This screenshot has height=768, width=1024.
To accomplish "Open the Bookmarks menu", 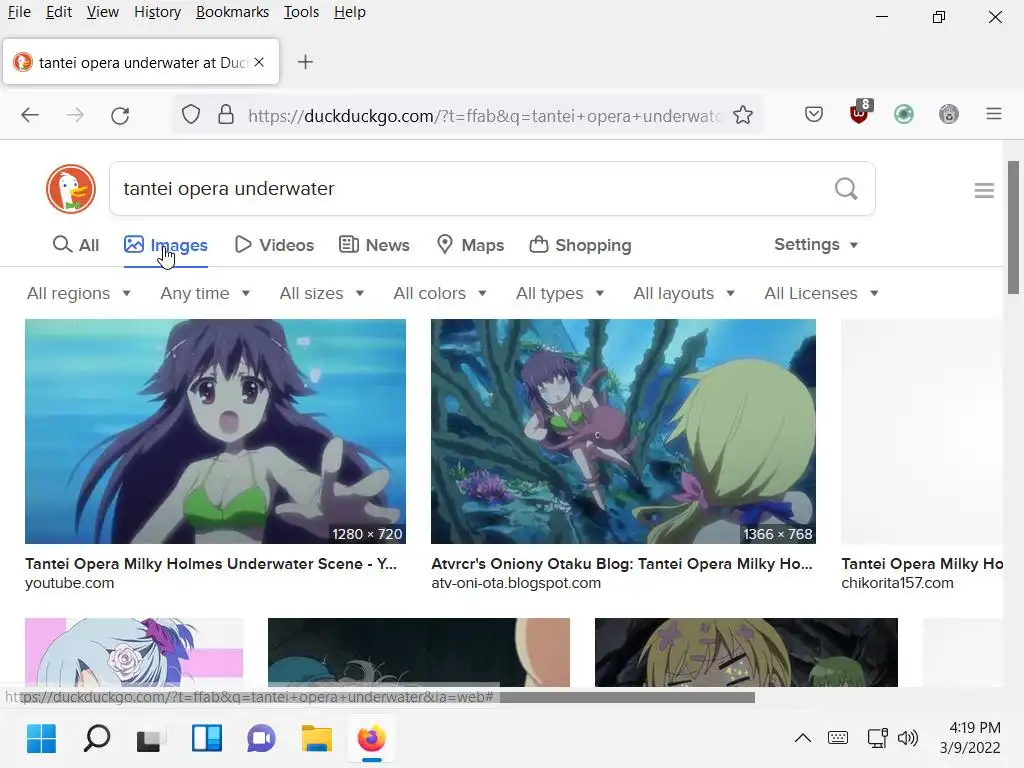I will pyautogui.click(x=232, y=12).
